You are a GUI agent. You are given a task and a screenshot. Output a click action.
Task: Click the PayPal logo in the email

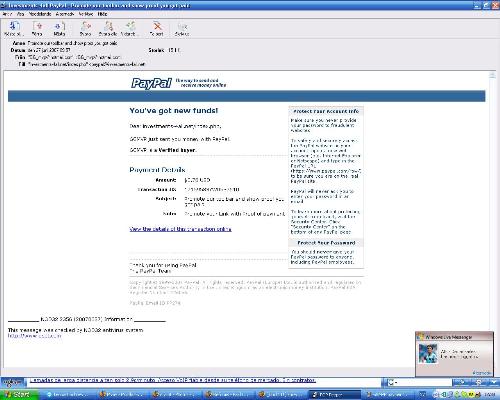151,83
